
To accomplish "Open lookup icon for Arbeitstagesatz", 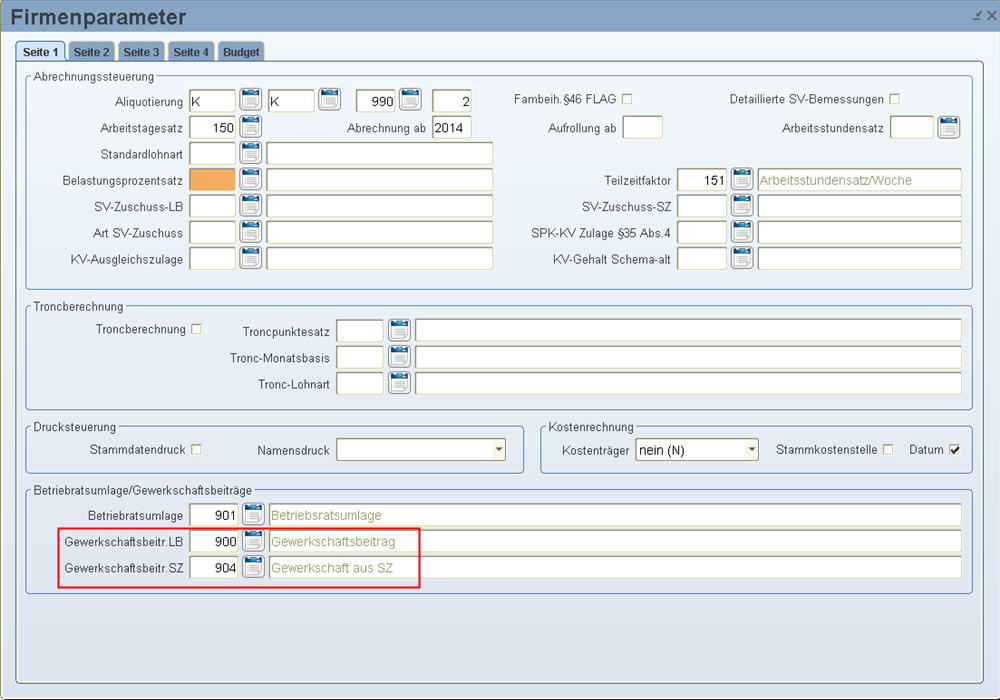I will [251, 126].
